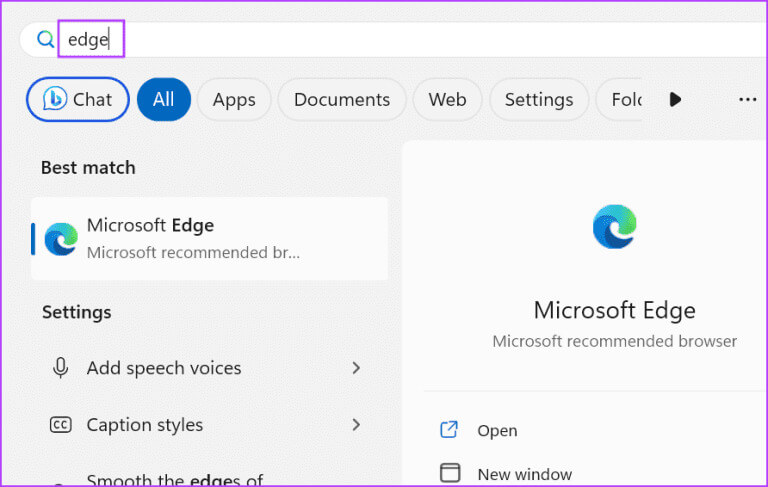Image resolution: width=768 pixels, height=487 pixels.
Task: Switch to the Documents filter tab
Action: click(342, 99)
